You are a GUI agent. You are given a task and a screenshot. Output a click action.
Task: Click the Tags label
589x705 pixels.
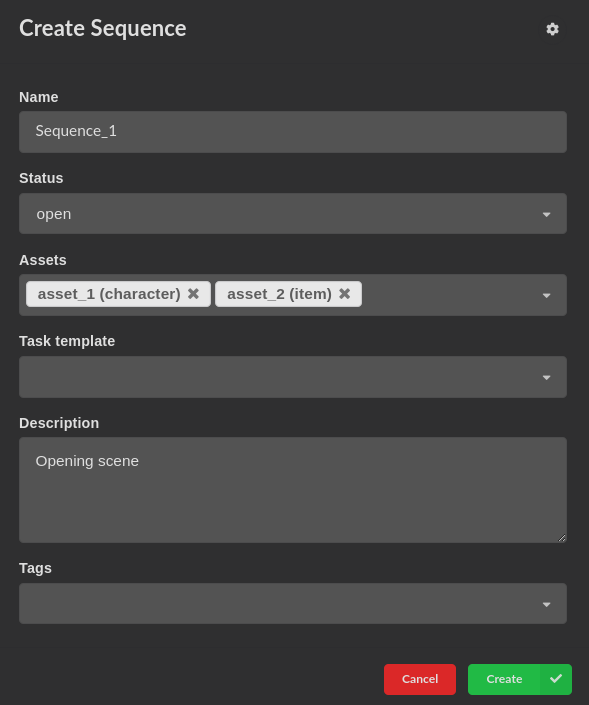[x=35, y=568]
